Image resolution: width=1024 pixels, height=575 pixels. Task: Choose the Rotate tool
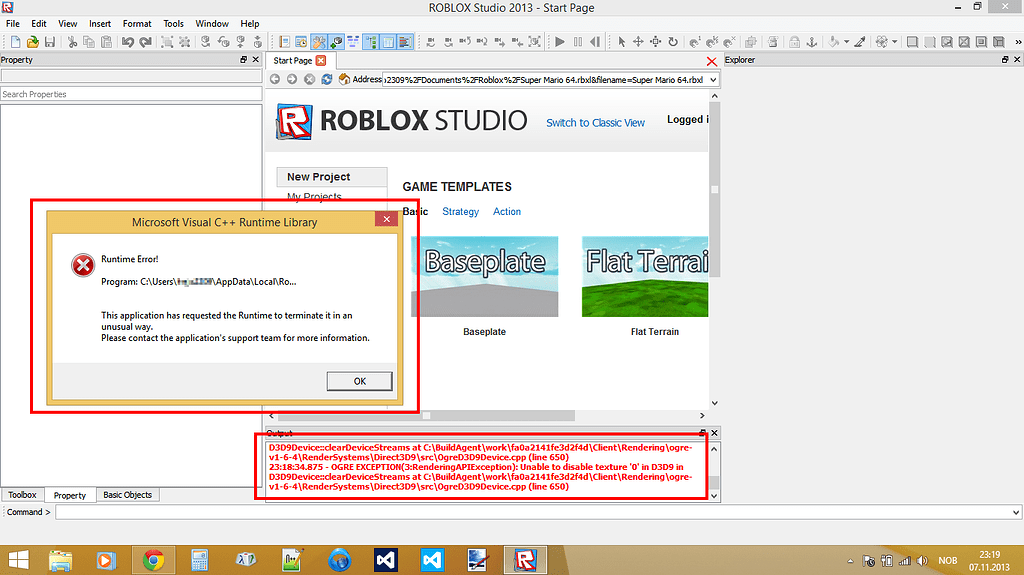click(673, 42)
